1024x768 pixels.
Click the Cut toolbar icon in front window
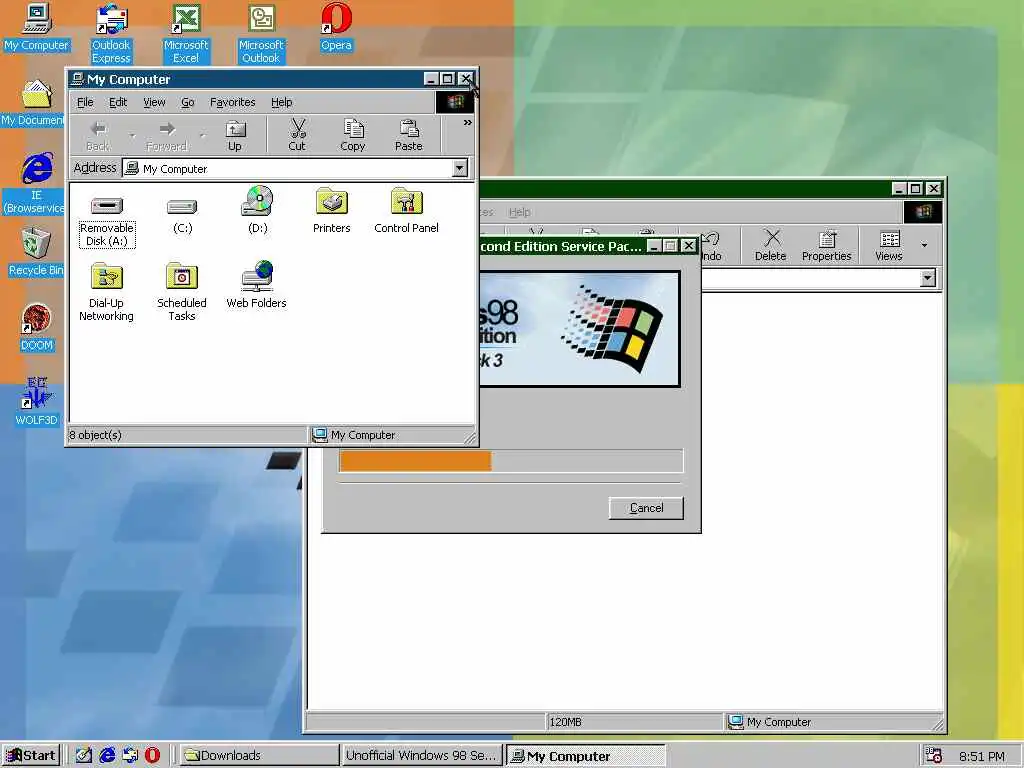pos(297,136)
